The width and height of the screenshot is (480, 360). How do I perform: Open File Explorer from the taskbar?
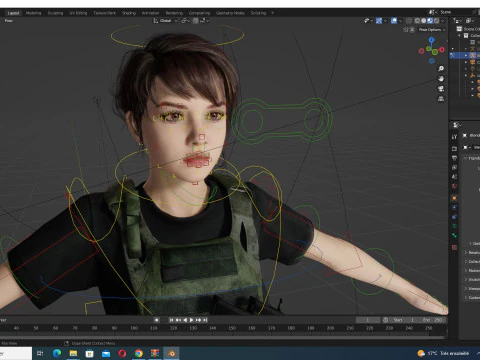click(73, 353)
